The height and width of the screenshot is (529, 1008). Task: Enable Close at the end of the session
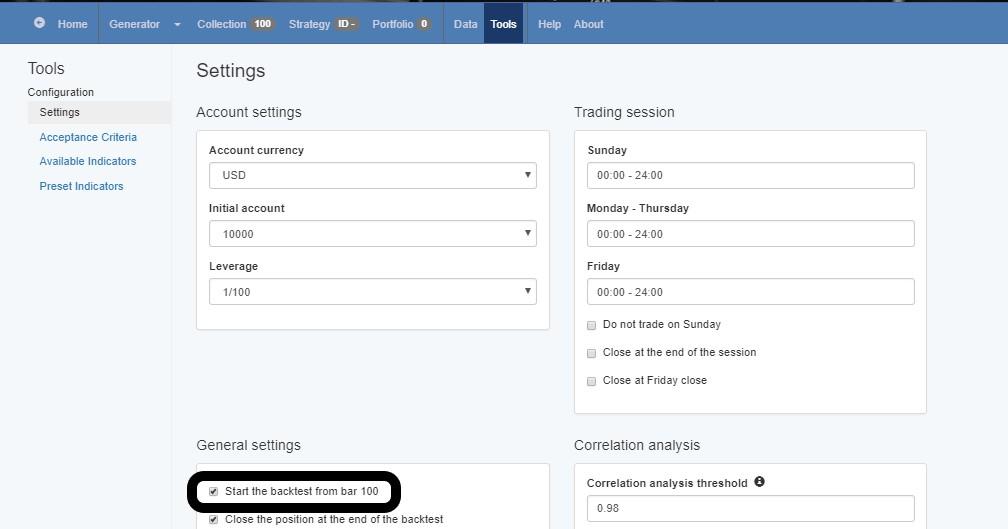591,353
